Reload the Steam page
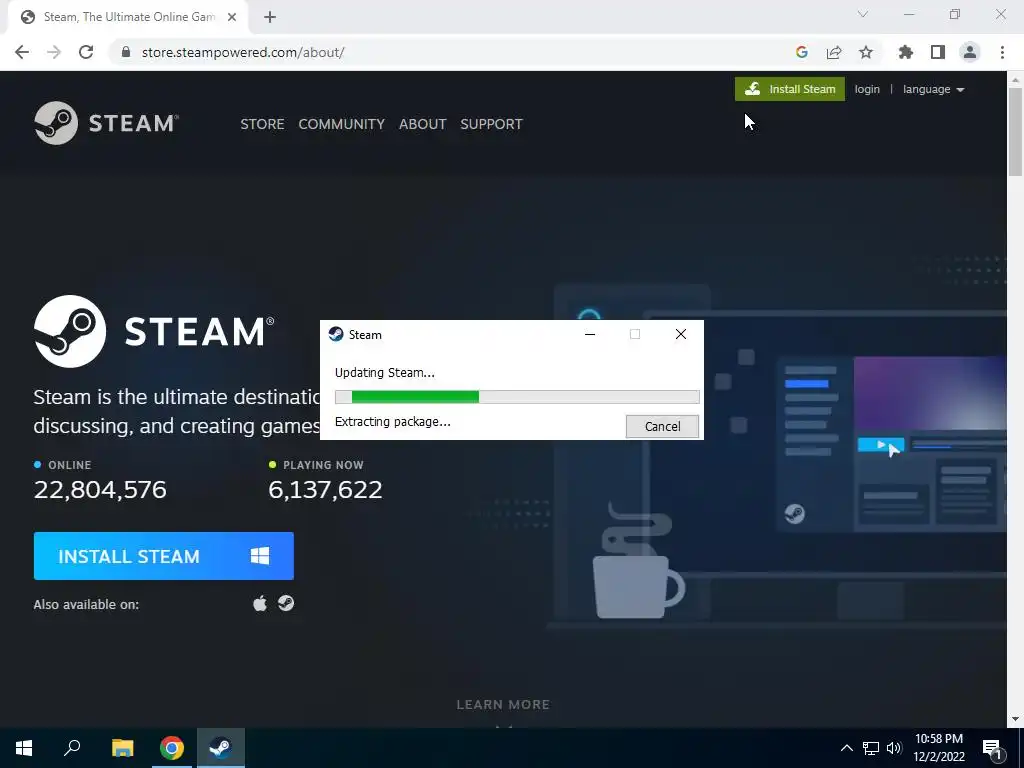The width and height of the screenshot is (1024, 768). [x=86, y=52]
